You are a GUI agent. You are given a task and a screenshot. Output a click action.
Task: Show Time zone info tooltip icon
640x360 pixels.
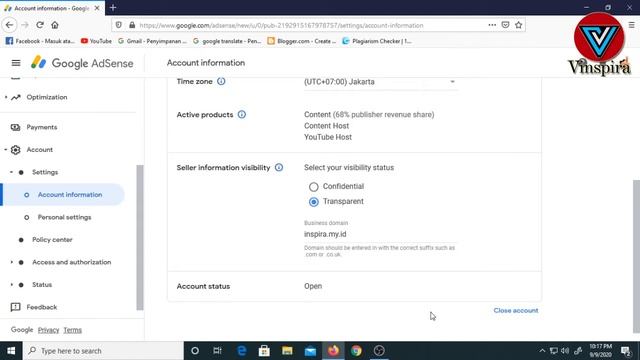click(x=221, y=81)
